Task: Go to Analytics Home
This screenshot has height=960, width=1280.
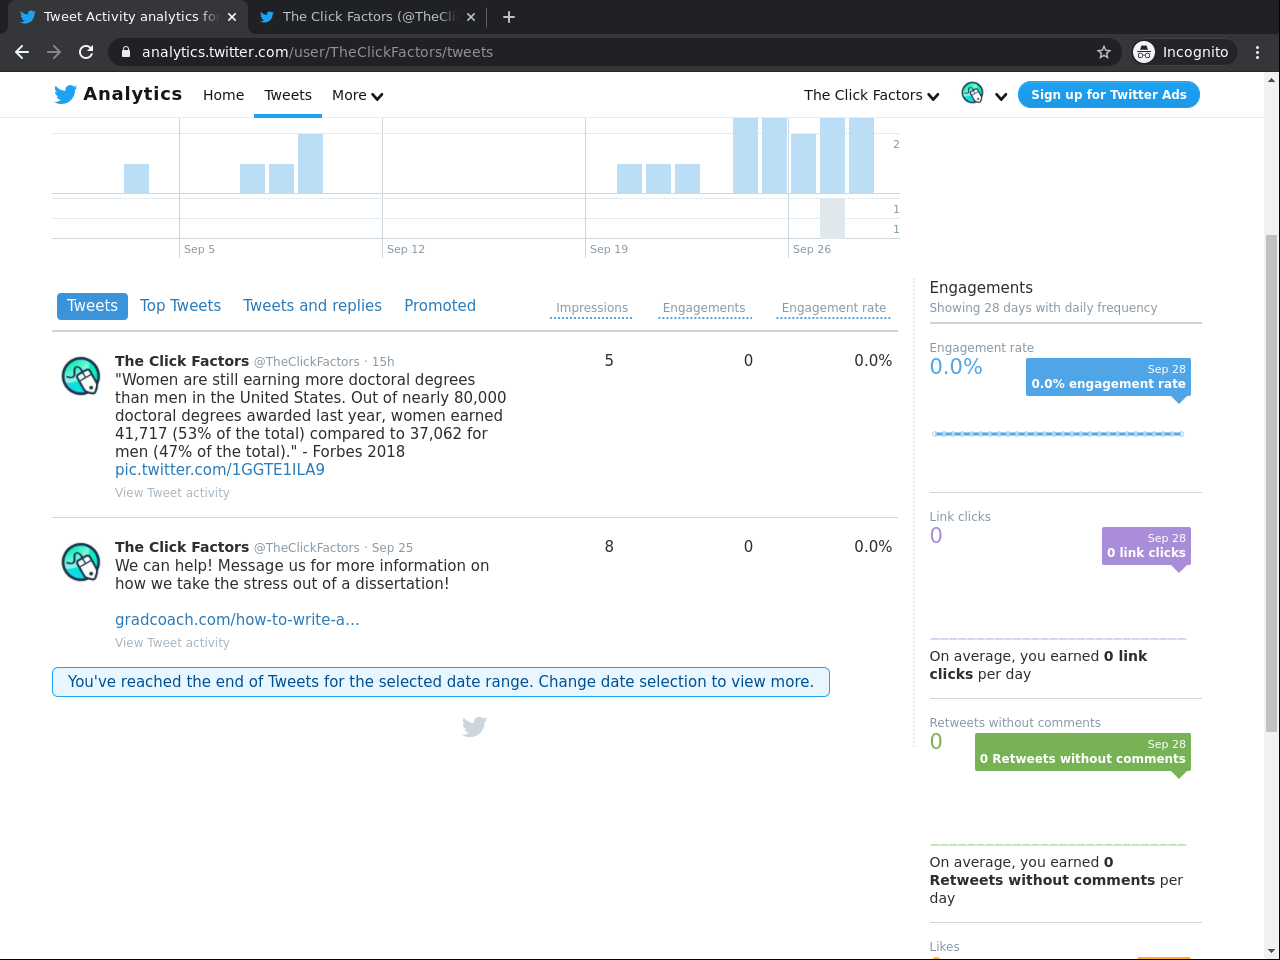Action: pos(223,95)
